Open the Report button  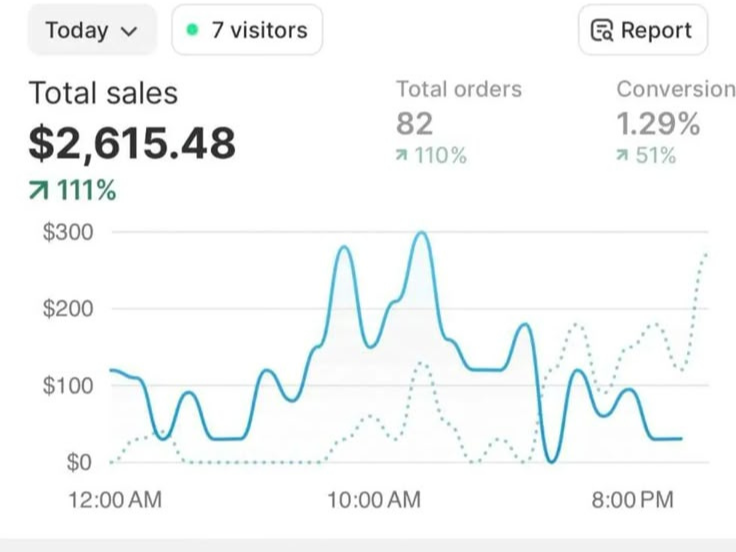click(642, 30)
